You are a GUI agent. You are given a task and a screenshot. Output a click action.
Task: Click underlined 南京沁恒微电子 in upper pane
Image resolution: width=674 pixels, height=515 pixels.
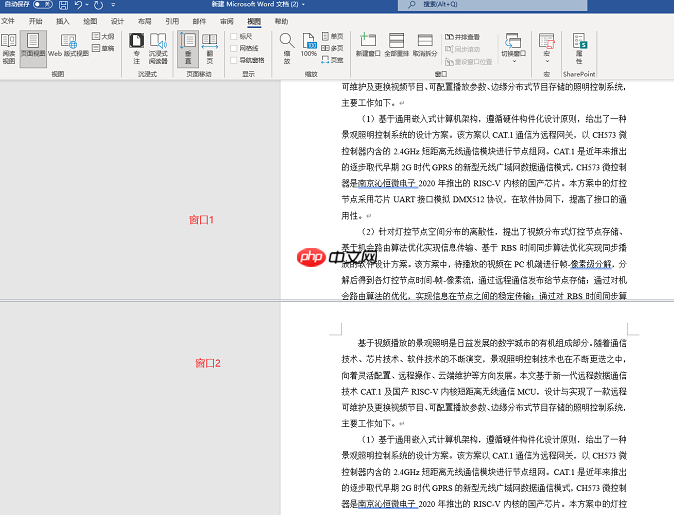[387, 184]
